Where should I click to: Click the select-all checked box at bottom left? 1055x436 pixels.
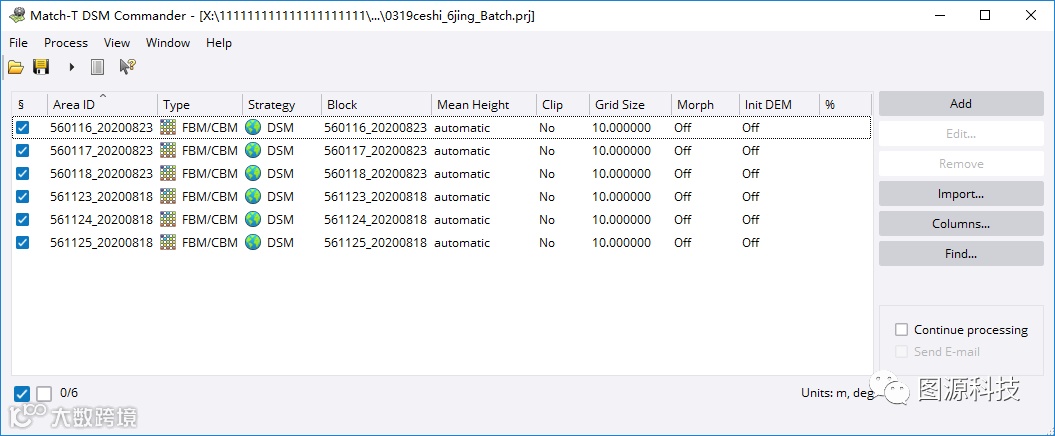pos(22,394)
